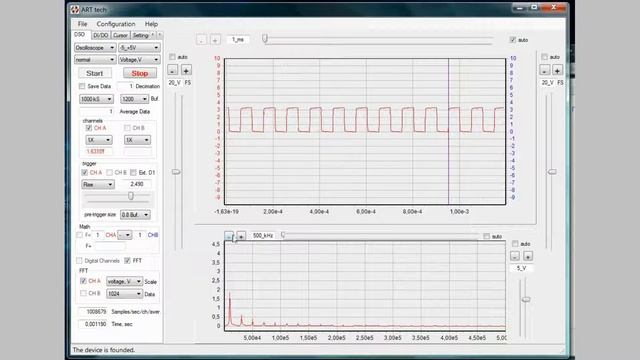Enable the Math F= checkbox
Screen dimensions: 640x360
tap(80, 235)
